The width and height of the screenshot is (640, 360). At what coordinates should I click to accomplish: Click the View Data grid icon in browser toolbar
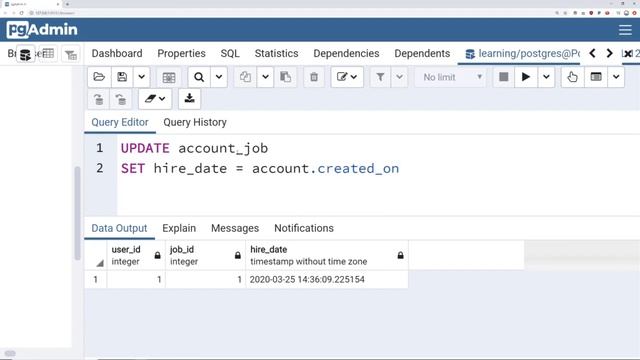[48, 53]
